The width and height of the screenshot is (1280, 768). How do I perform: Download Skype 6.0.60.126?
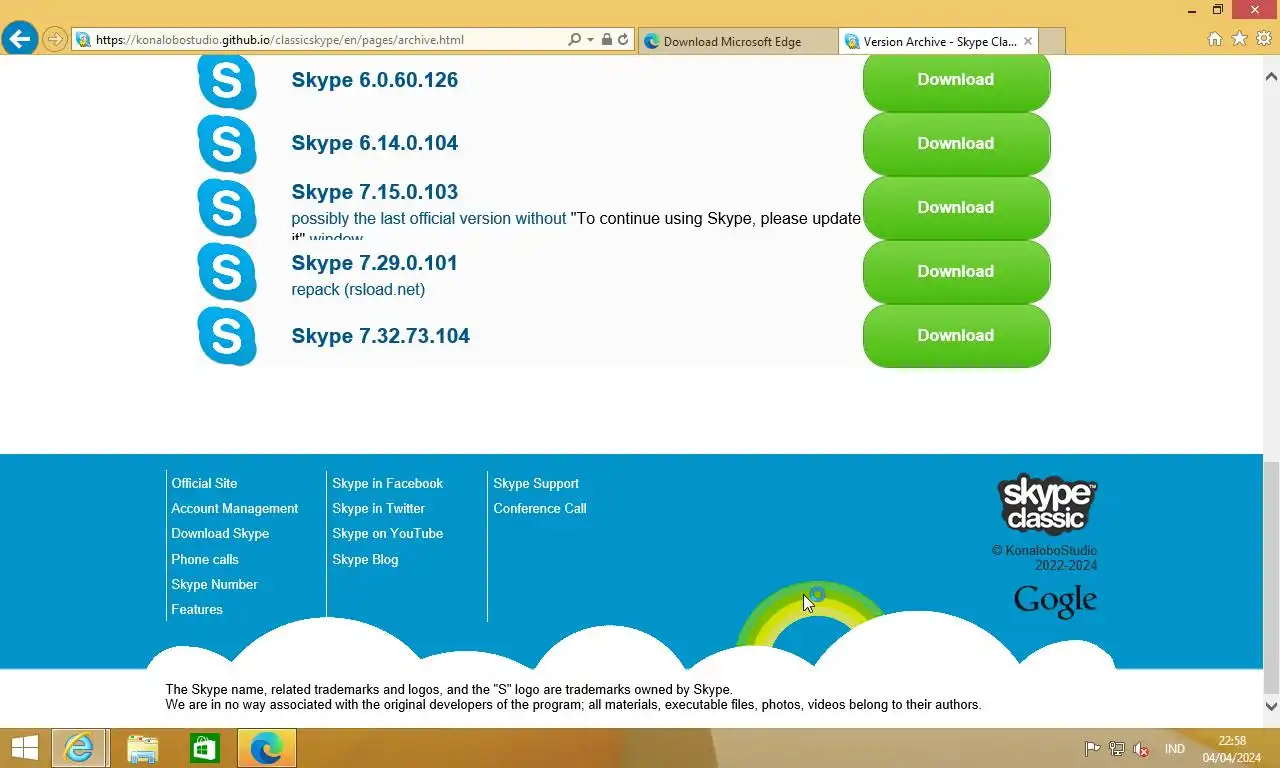(956, 80)
